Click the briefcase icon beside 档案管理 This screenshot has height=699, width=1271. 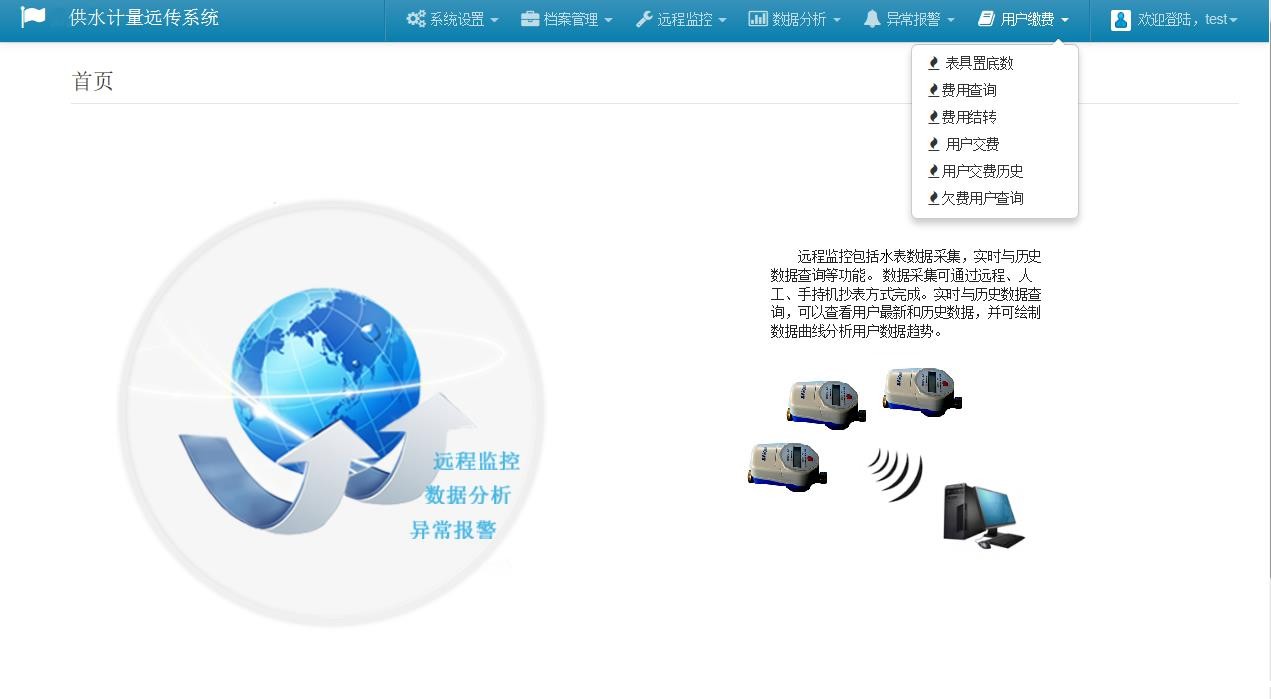530,19
